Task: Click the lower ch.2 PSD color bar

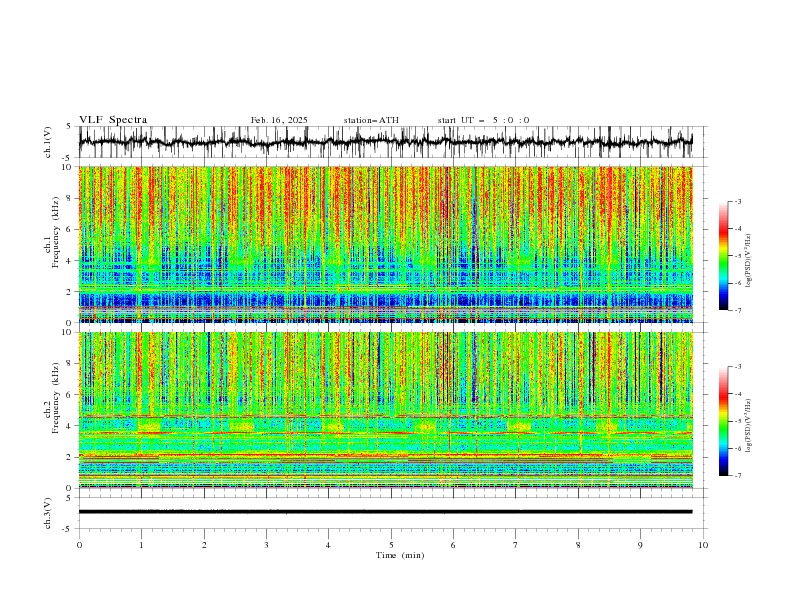Action: (723, 421)
